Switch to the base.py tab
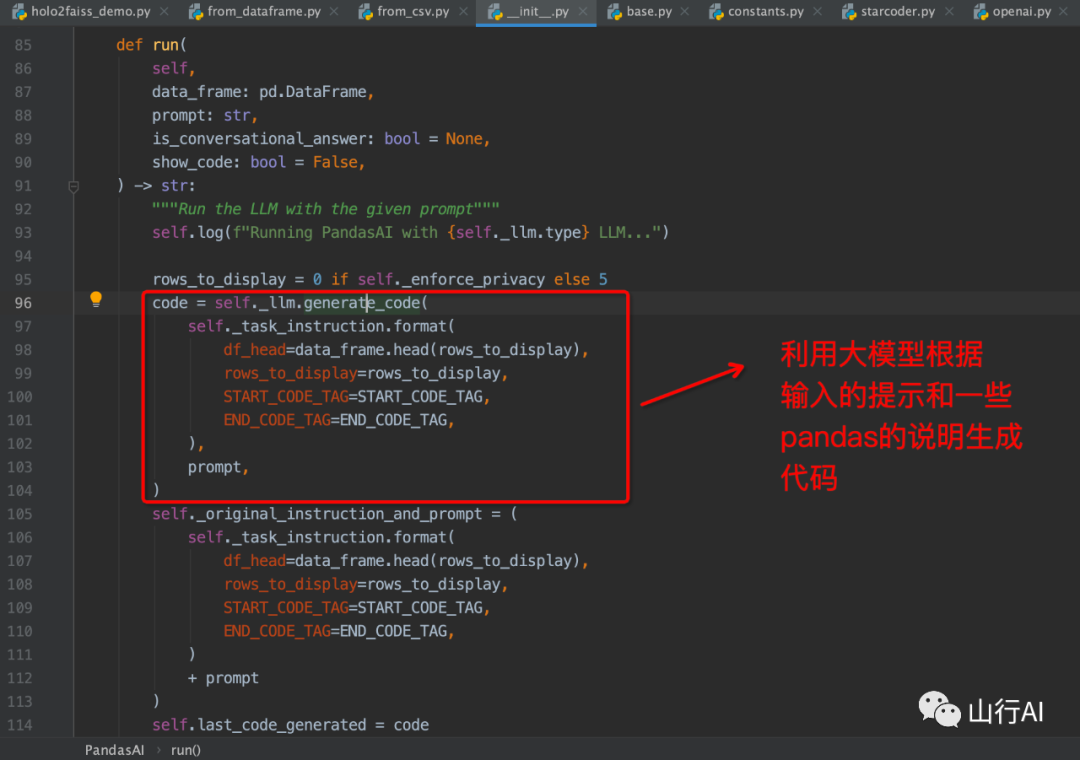Image resolution: width=1080 pixels, height=760 pixels. (x=649, y=12)
